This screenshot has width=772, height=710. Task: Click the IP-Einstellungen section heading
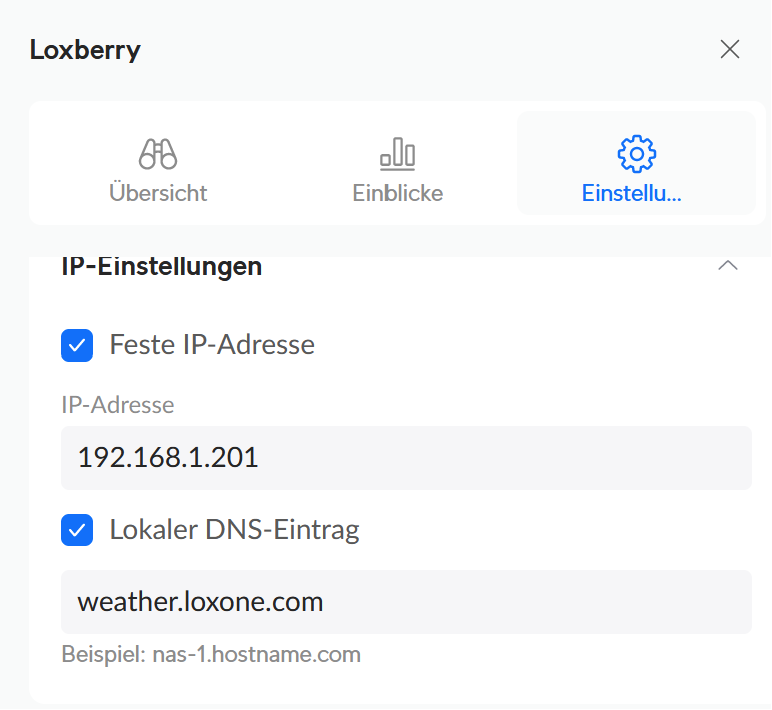162,266
